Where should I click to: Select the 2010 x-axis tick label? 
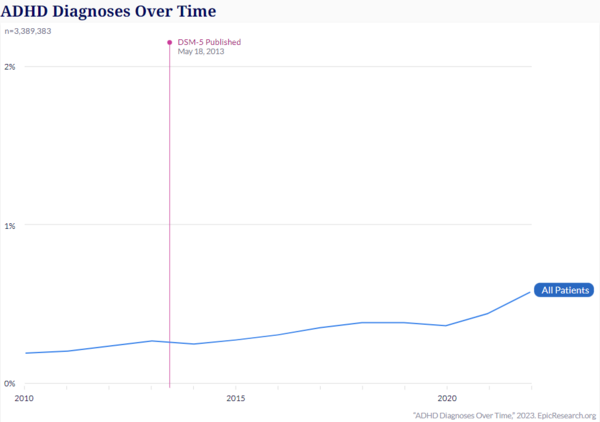pos(24,398)
